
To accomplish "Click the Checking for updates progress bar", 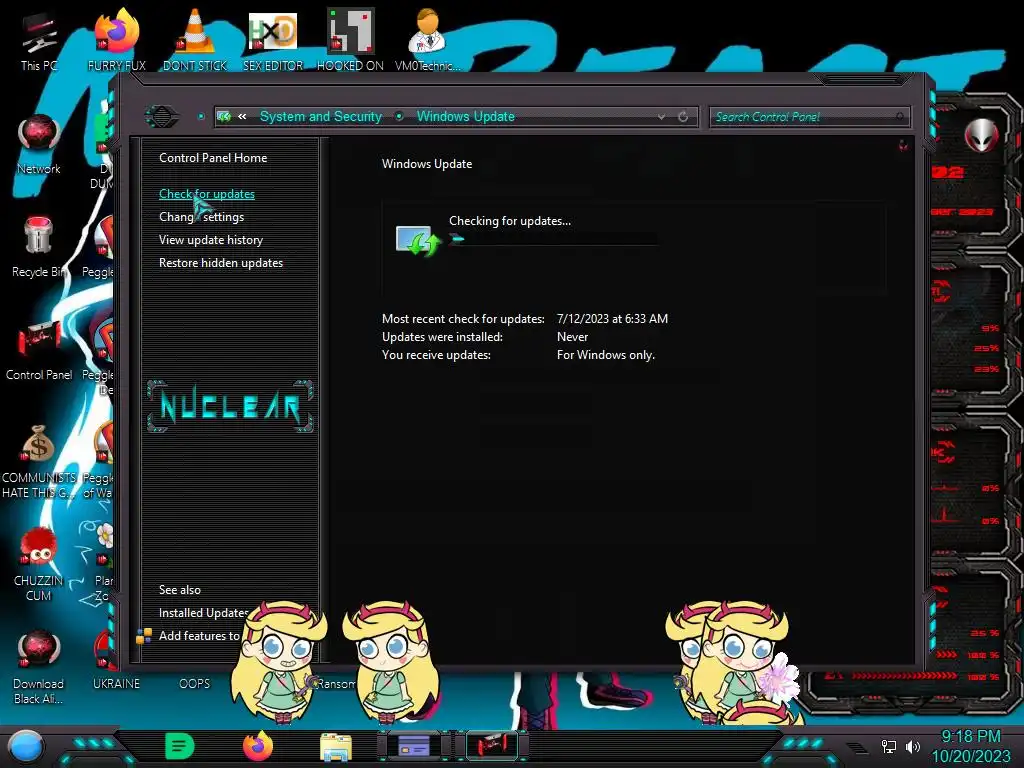I will 554,239.
